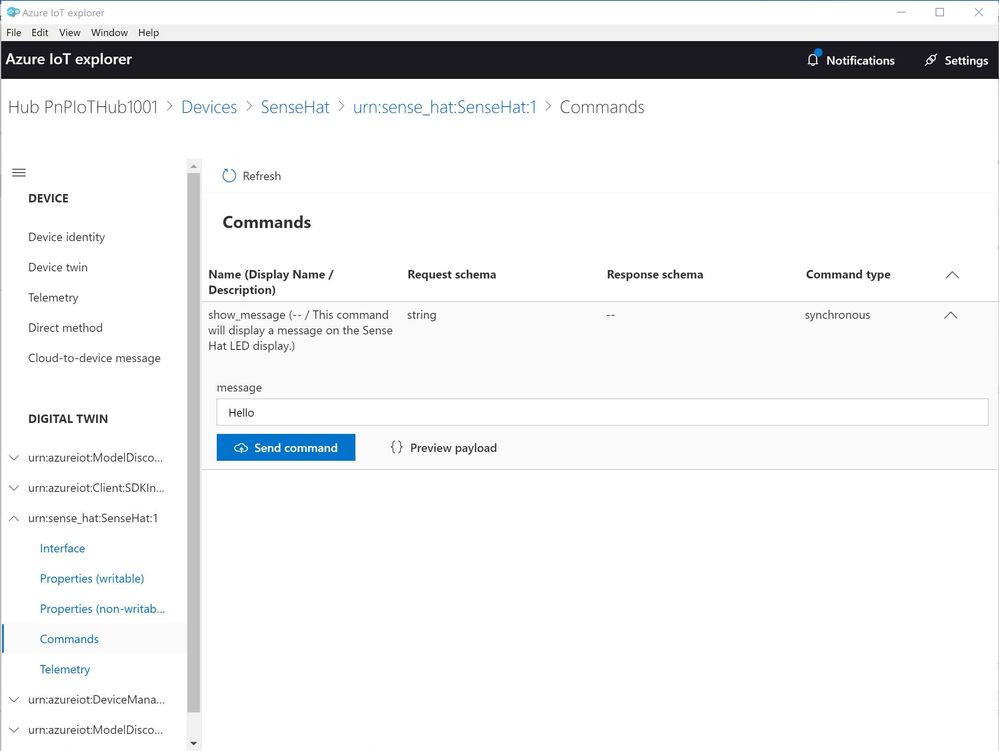Open the Edit menu
The image size is (999, 751).
pyautogui.click(x=40, y=32)
